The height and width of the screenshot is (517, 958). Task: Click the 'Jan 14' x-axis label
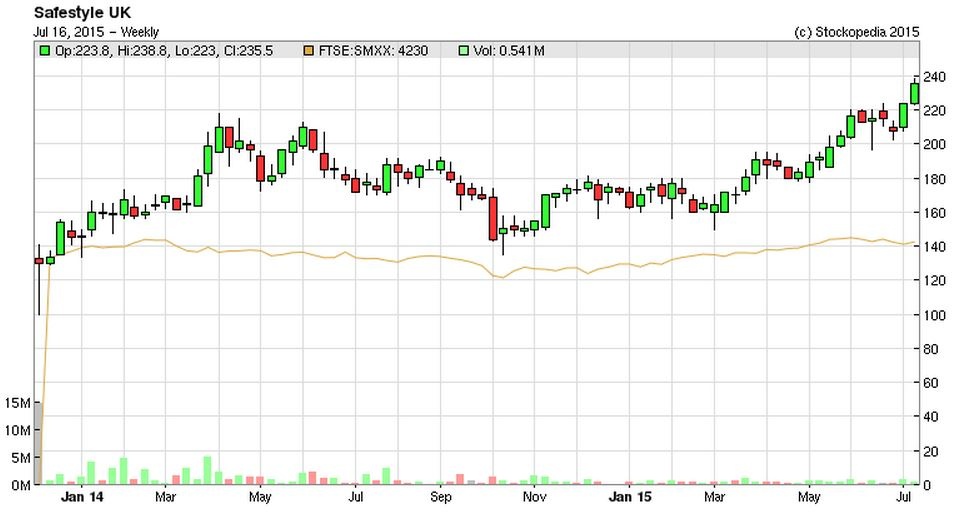click(82, 497)
